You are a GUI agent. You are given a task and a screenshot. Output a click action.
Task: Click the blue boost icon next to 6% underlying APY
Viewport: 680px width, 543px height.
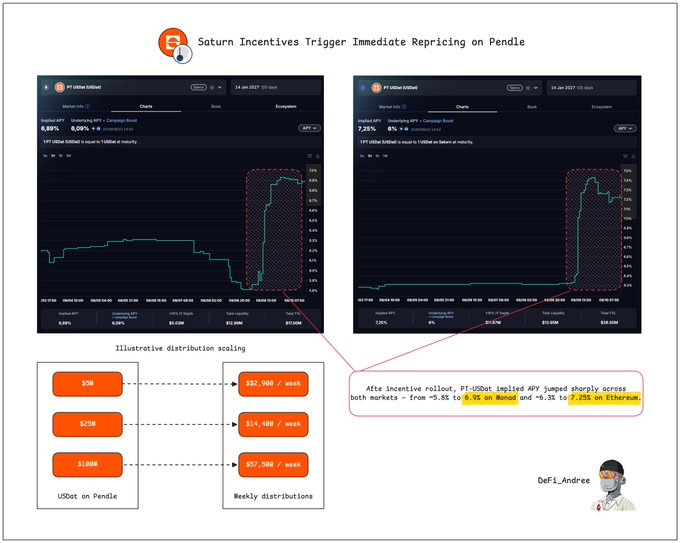(406, 129)
